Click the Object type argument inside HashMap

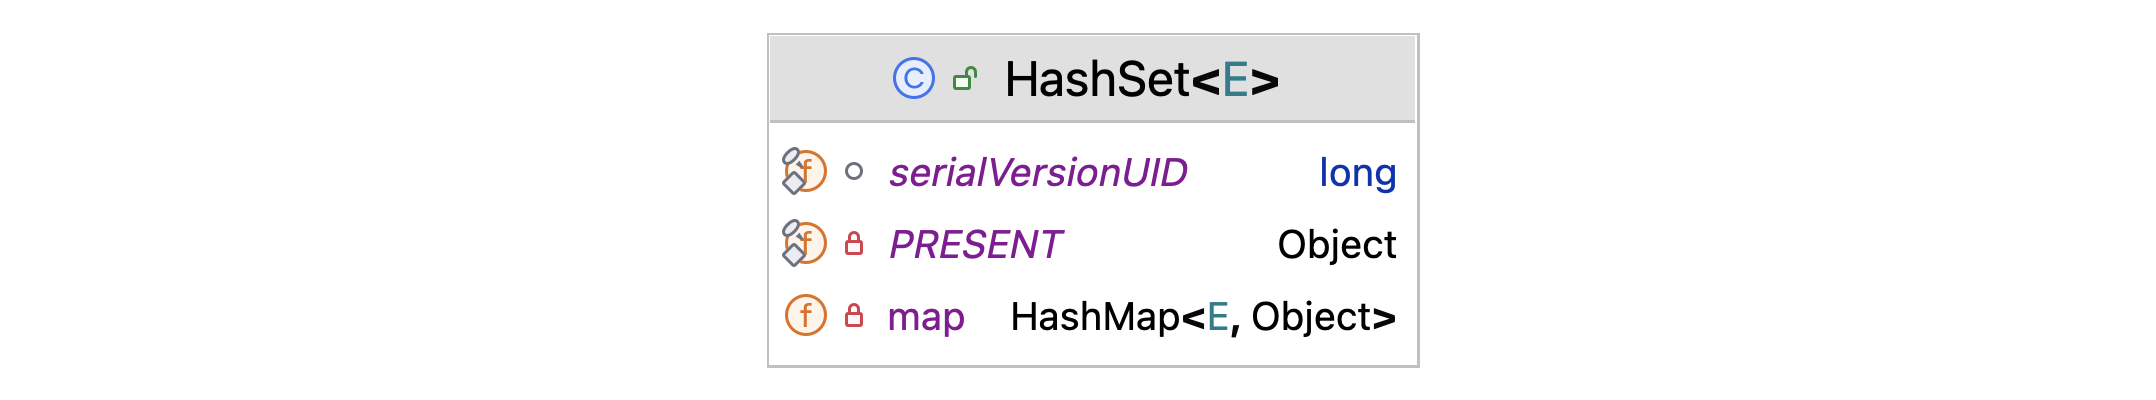click(x=1311, y=317)
